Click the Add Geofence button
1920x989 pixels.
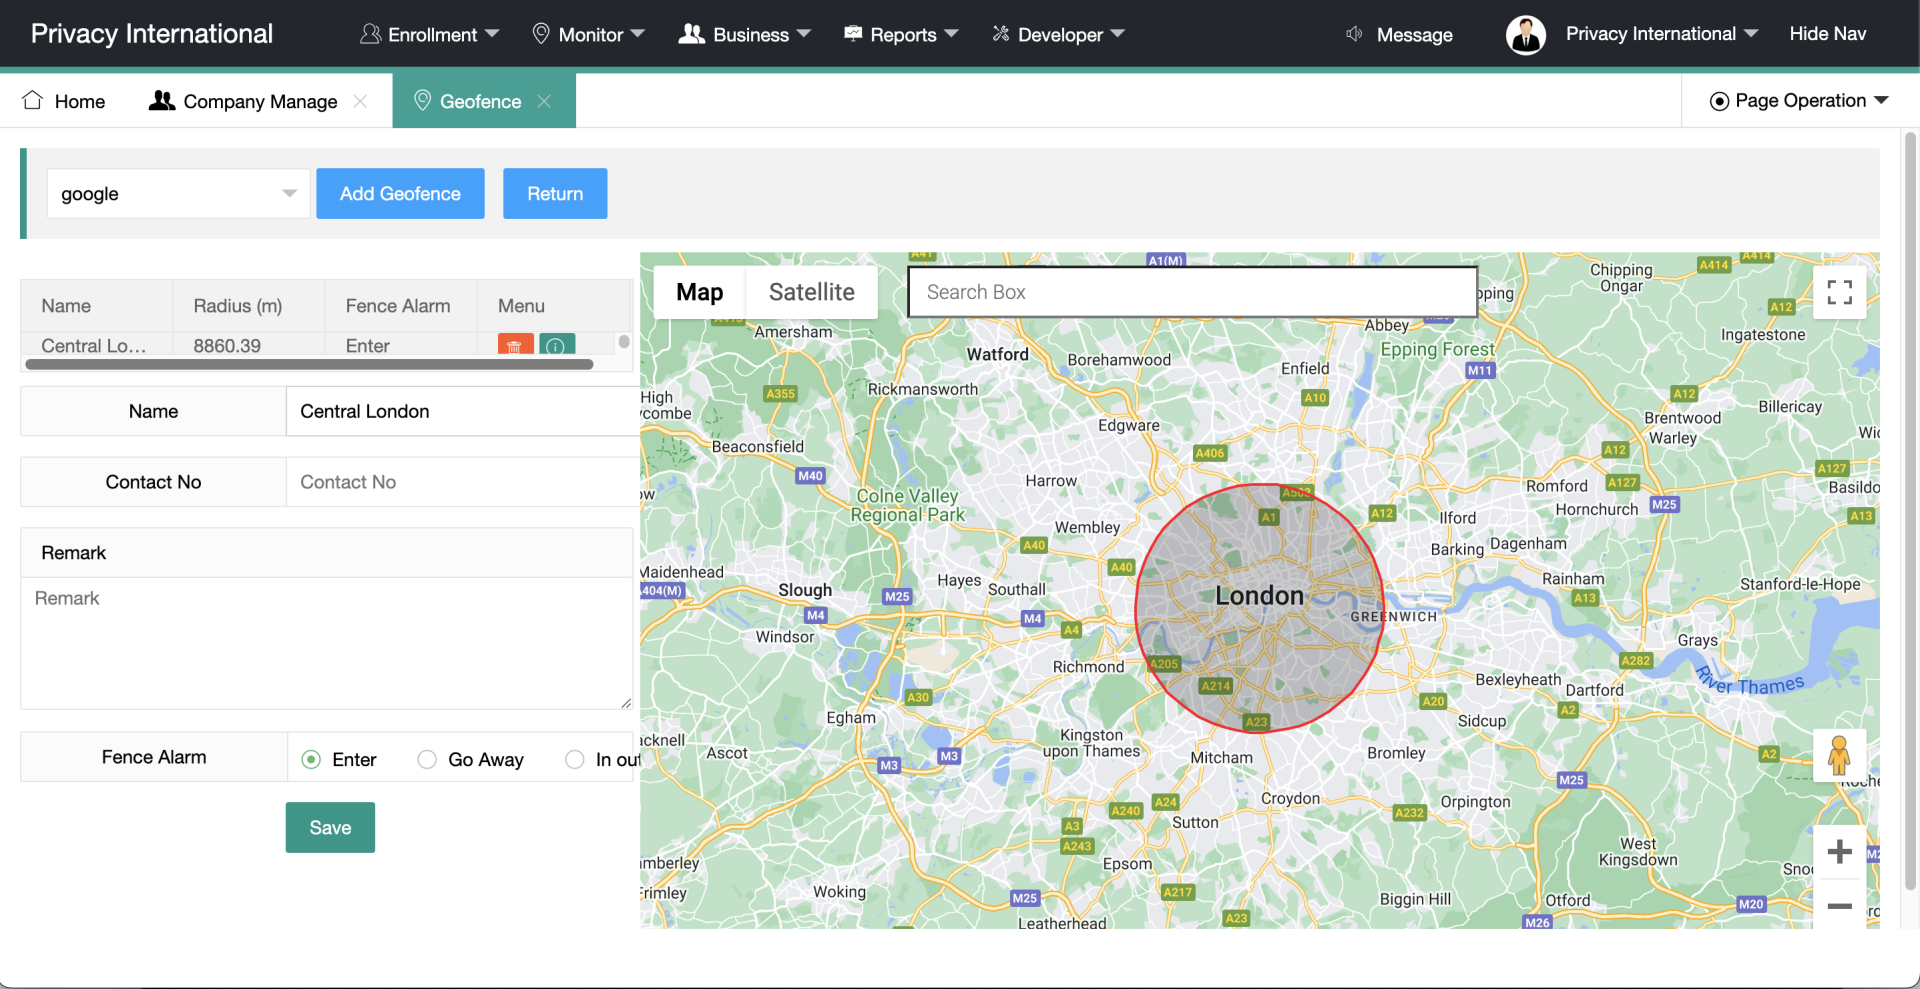coord(400,194)
